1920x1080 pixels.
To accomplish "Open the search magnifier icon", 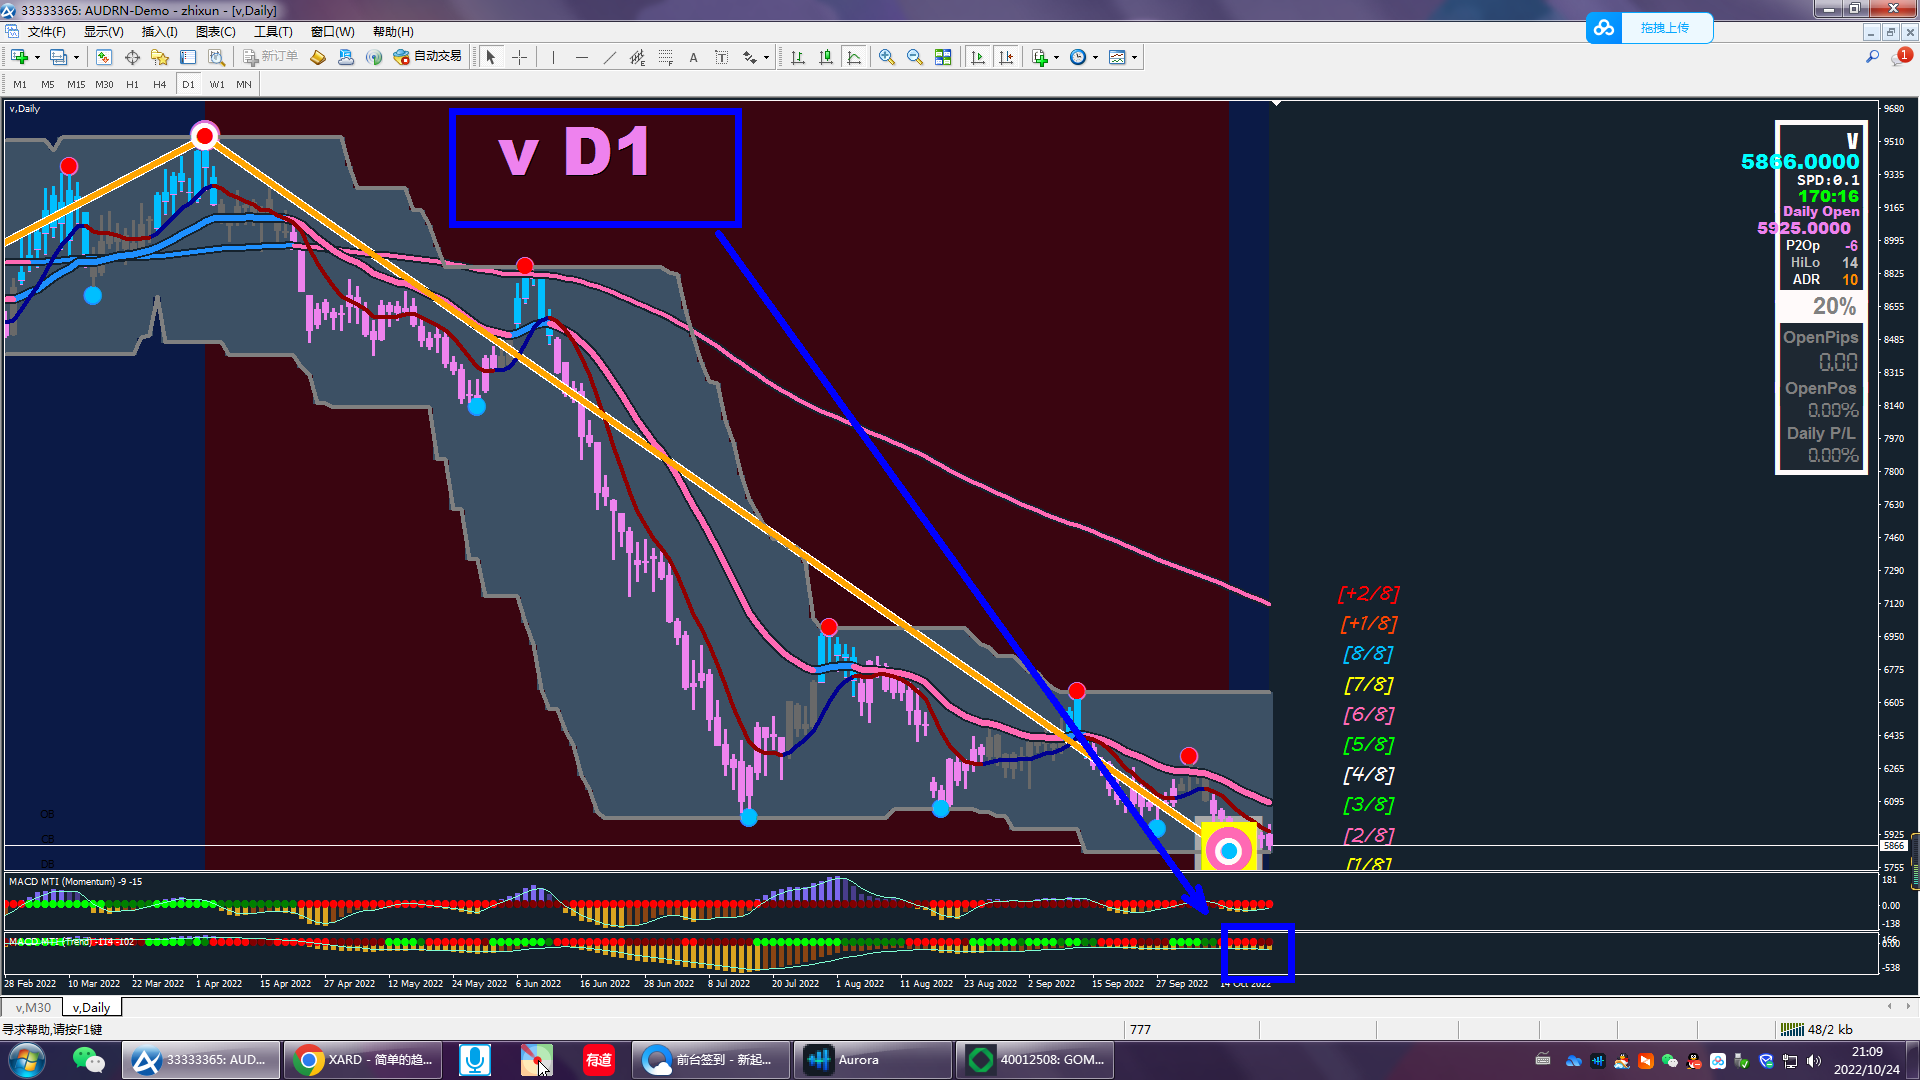I will click(1872, 57).
